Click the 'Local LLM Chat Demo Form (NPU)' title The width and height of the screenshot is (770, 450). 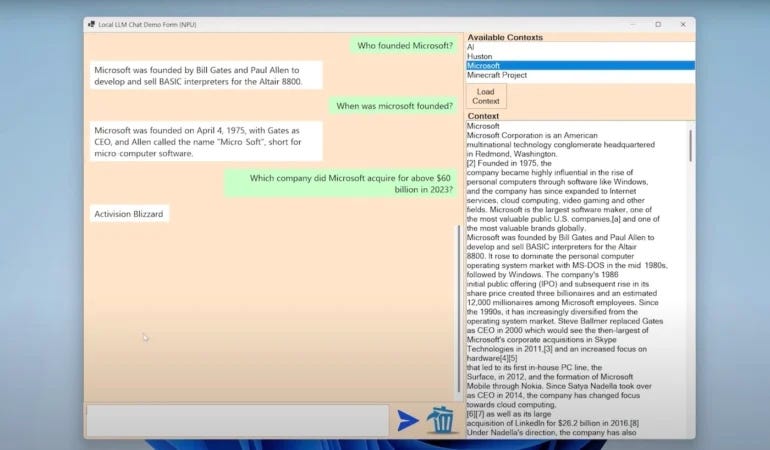click(147, 25)
